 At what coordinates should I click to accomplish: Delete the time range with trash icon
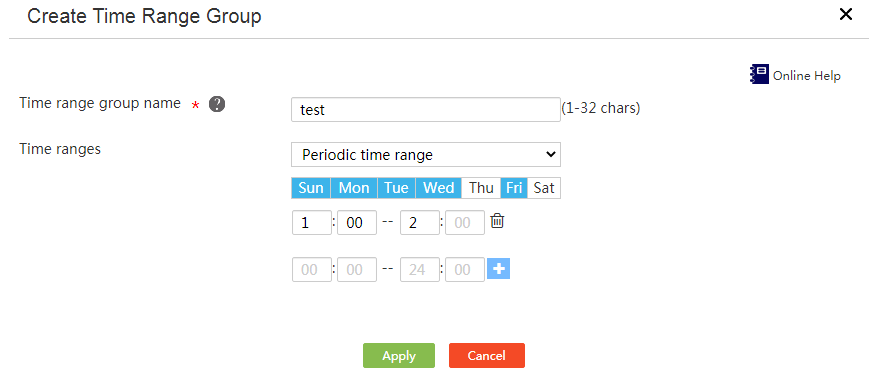tap(497, 221)
